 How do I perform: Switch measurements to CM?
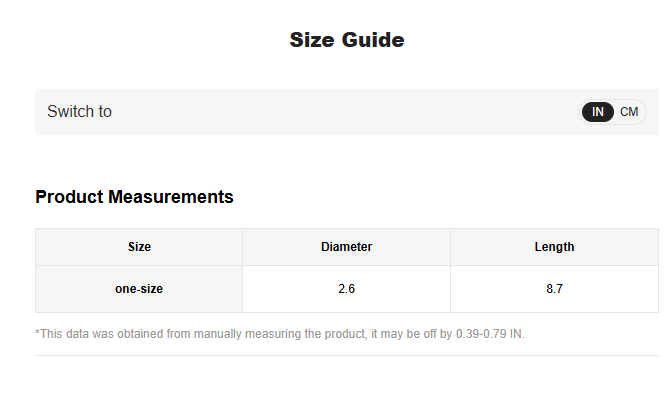tap(629, 112)
